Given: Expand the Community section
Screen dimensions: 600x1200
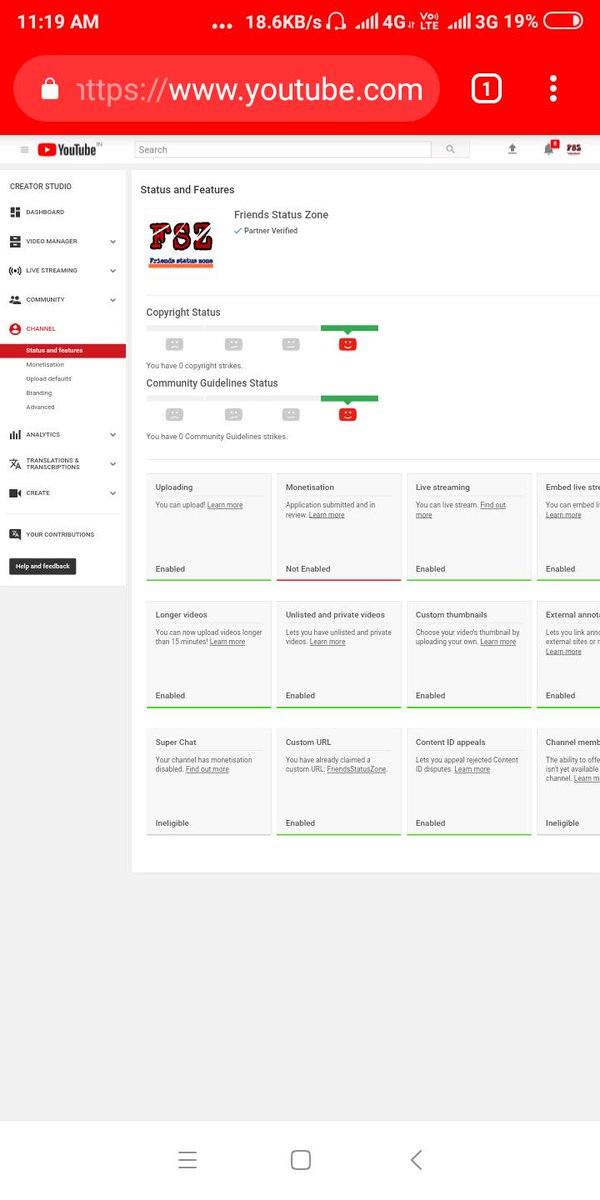Looking at the screenshot, I should point(113,299).
